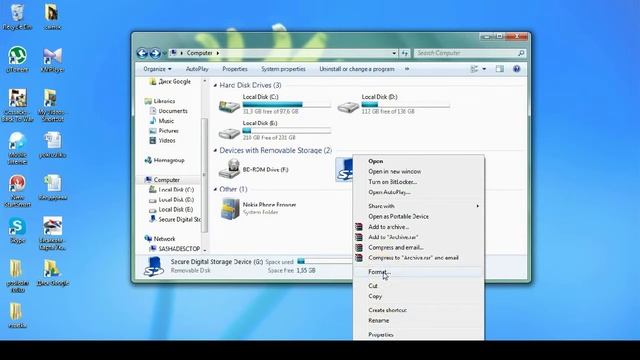The image size is (640, 360).
Task: Open the view options dropdown arrow
Action: click(484, 69)
